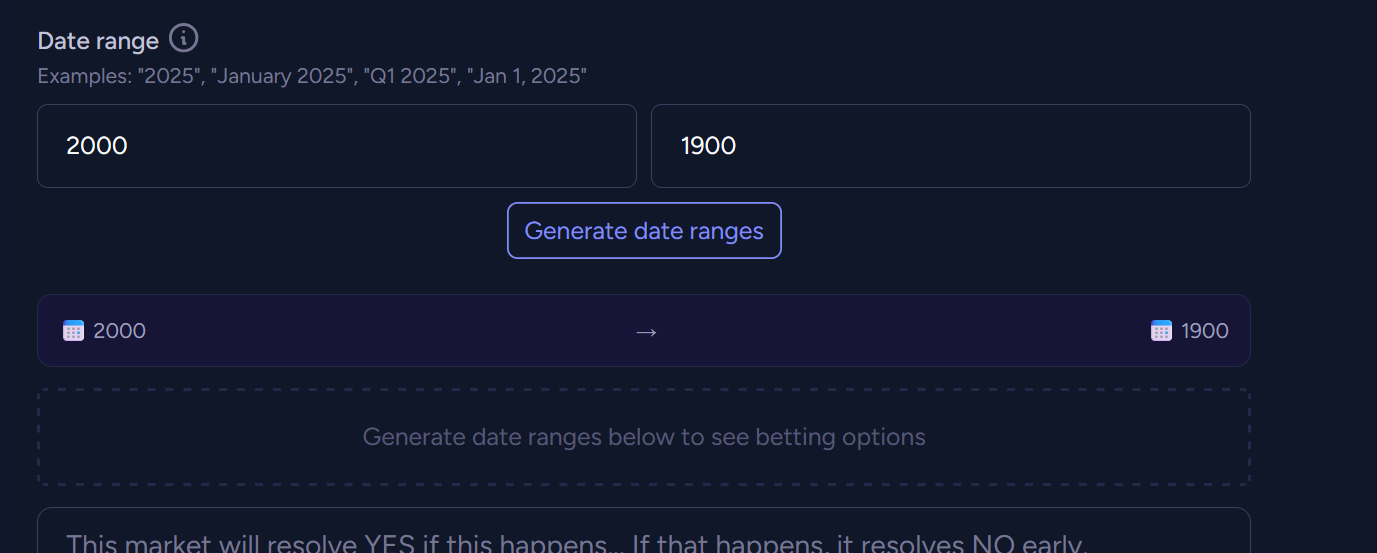
Task: Click the arrow between 2000 and 1900
Action: pyautogui.click(x=646, y=331)
